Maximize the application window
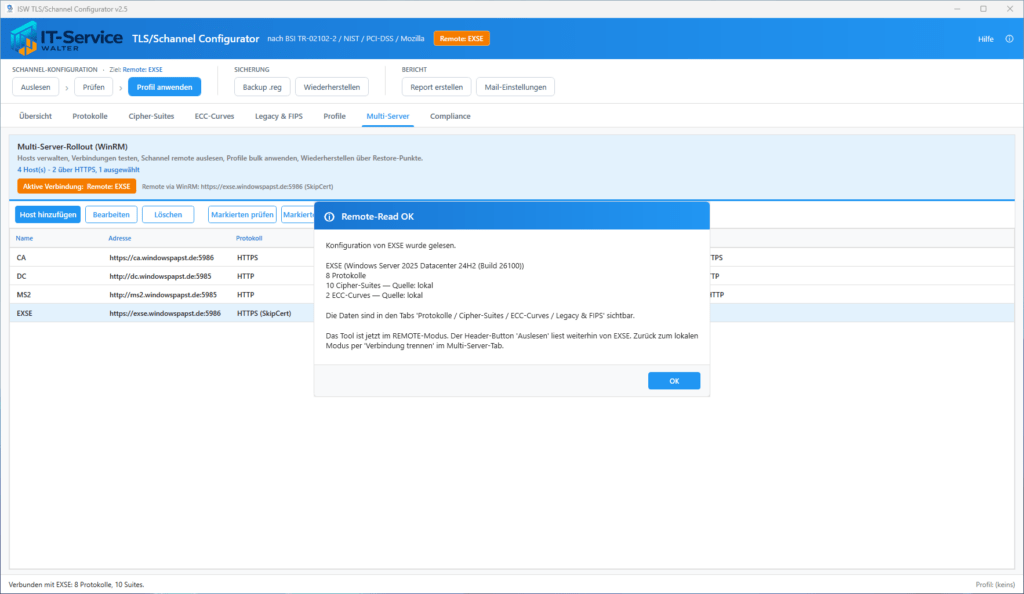Viewport: 1024px width, 594px height. 983,8
